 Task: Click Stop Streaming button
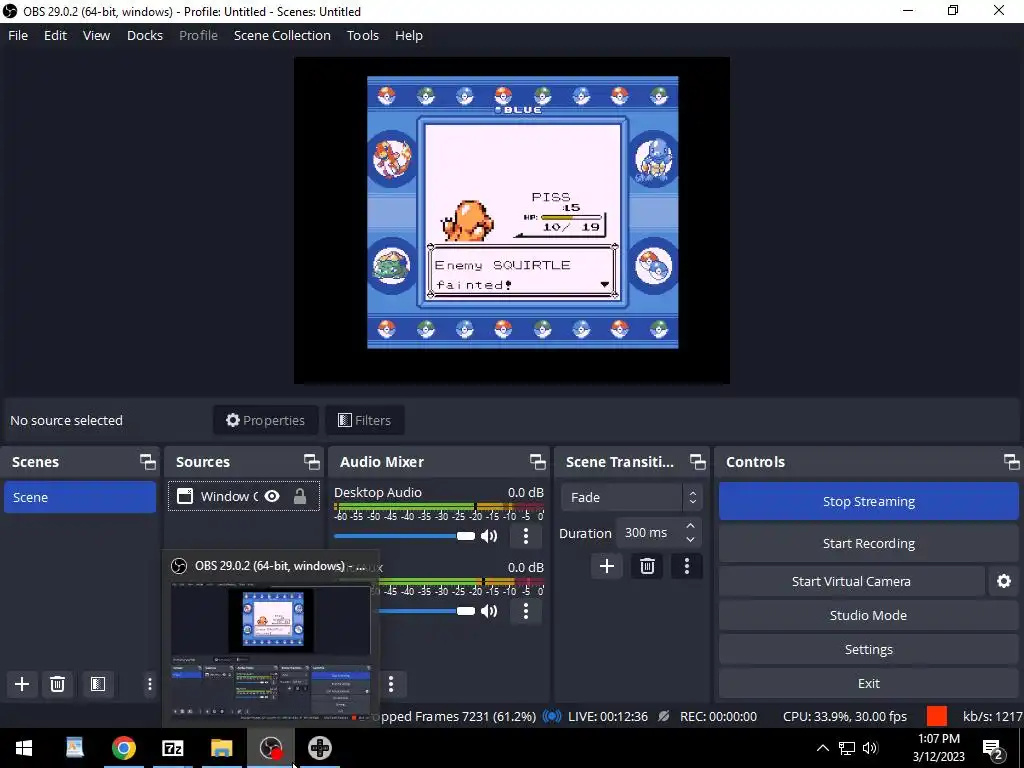pyautogui.click(x=869, y=502)
